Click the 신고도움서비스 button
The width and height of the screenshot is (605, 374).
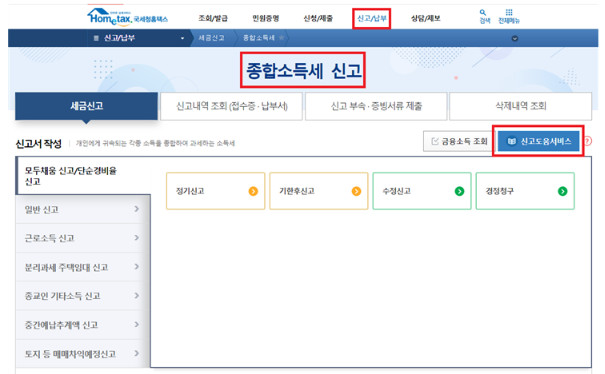tap(539, 141)
